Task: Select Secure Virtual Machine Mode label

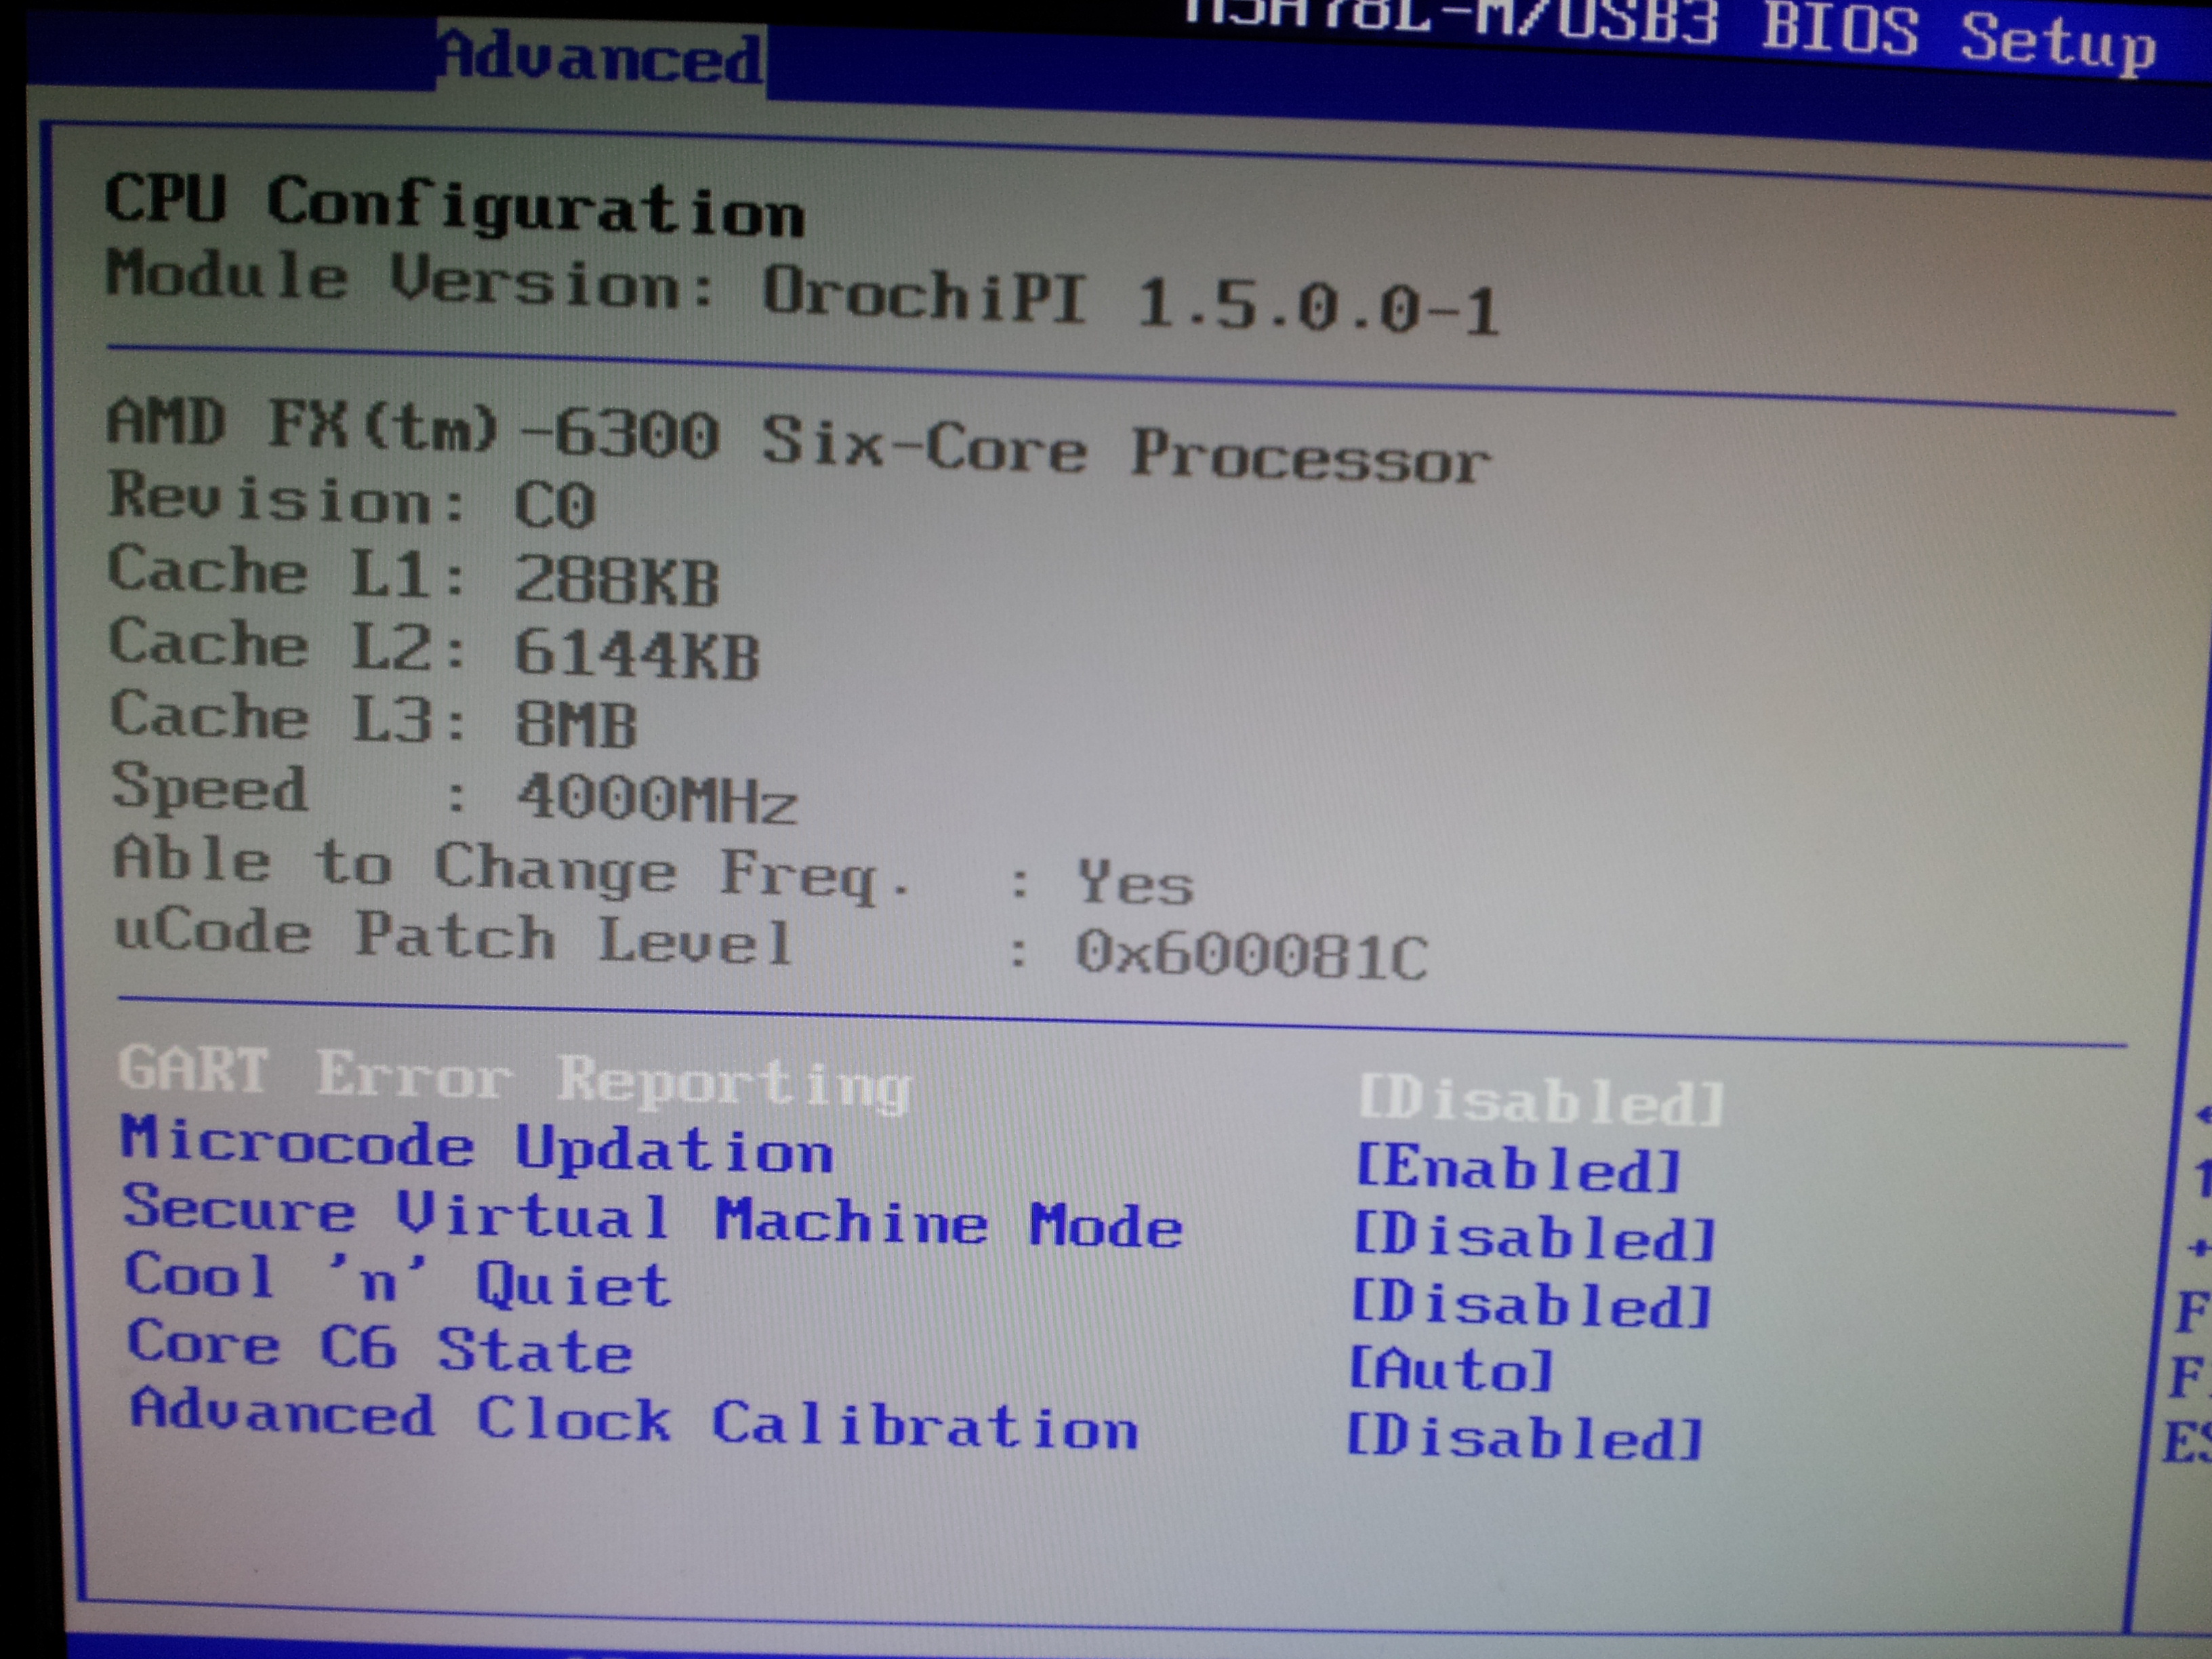Action: 652,1217
